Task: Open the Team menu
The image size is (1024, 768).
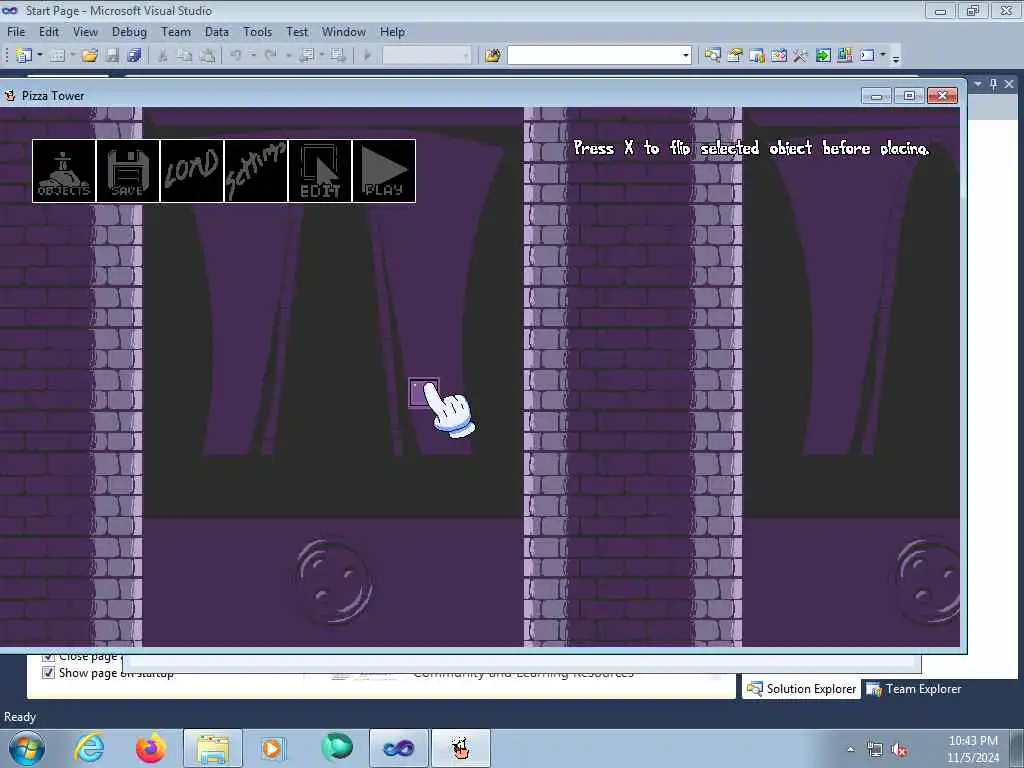Action: click(x=176, y=31)
